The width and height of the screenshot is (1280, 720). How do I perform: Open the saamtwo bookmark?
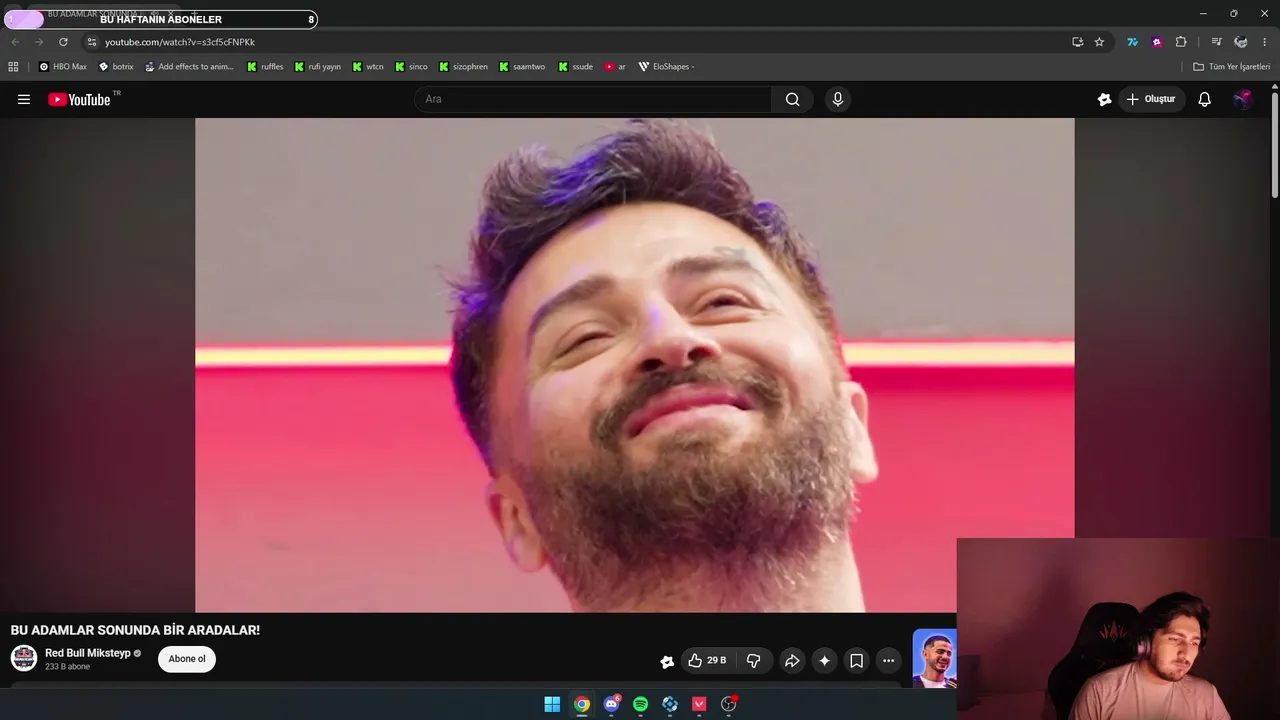522,67
